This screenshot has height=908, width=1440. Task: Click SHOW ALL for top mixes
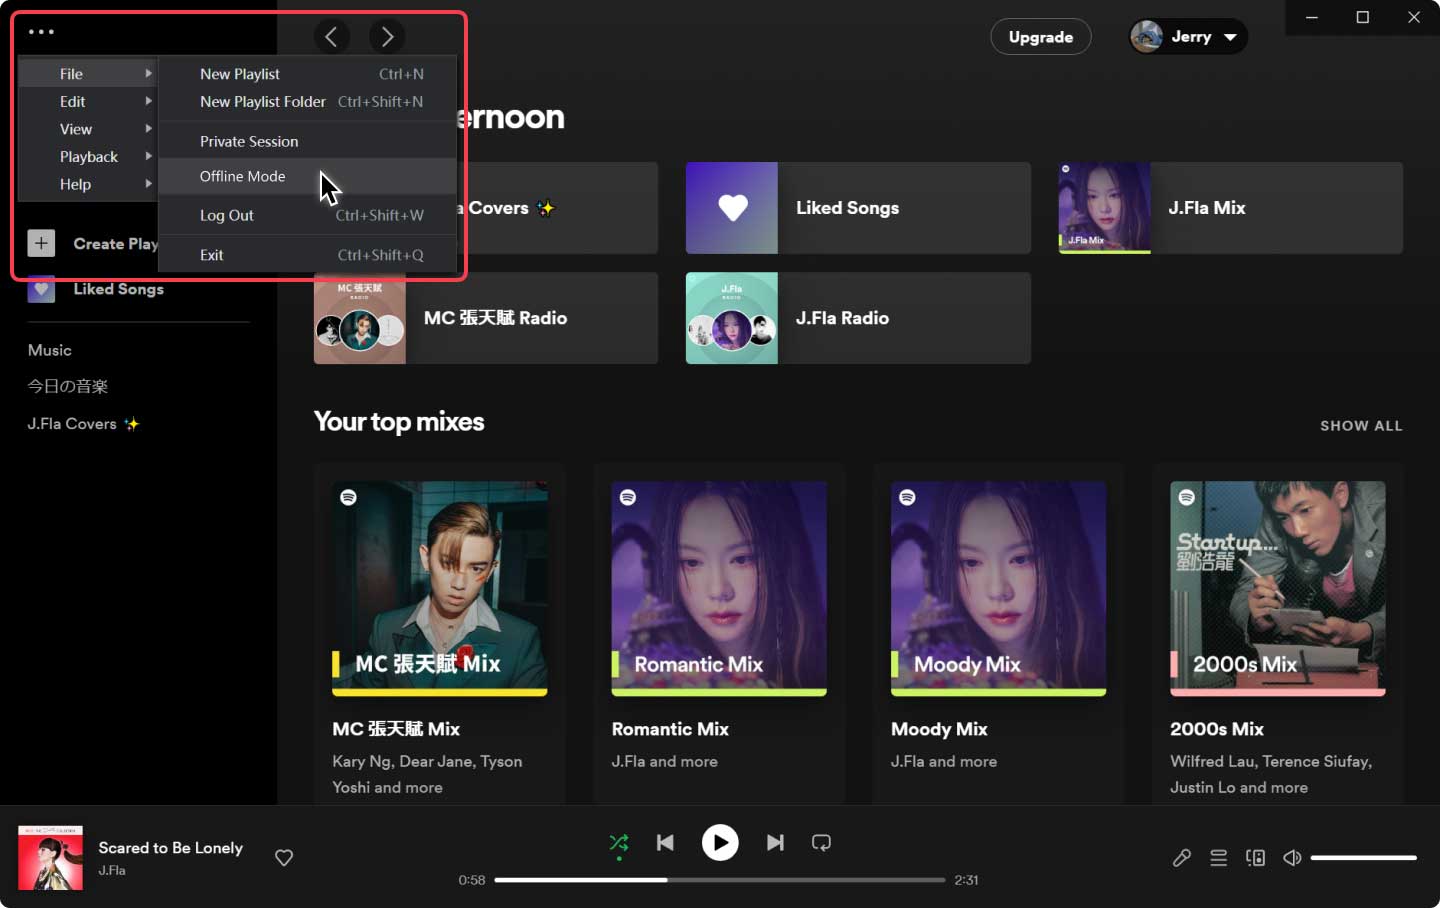click(x=1361, y=426)
